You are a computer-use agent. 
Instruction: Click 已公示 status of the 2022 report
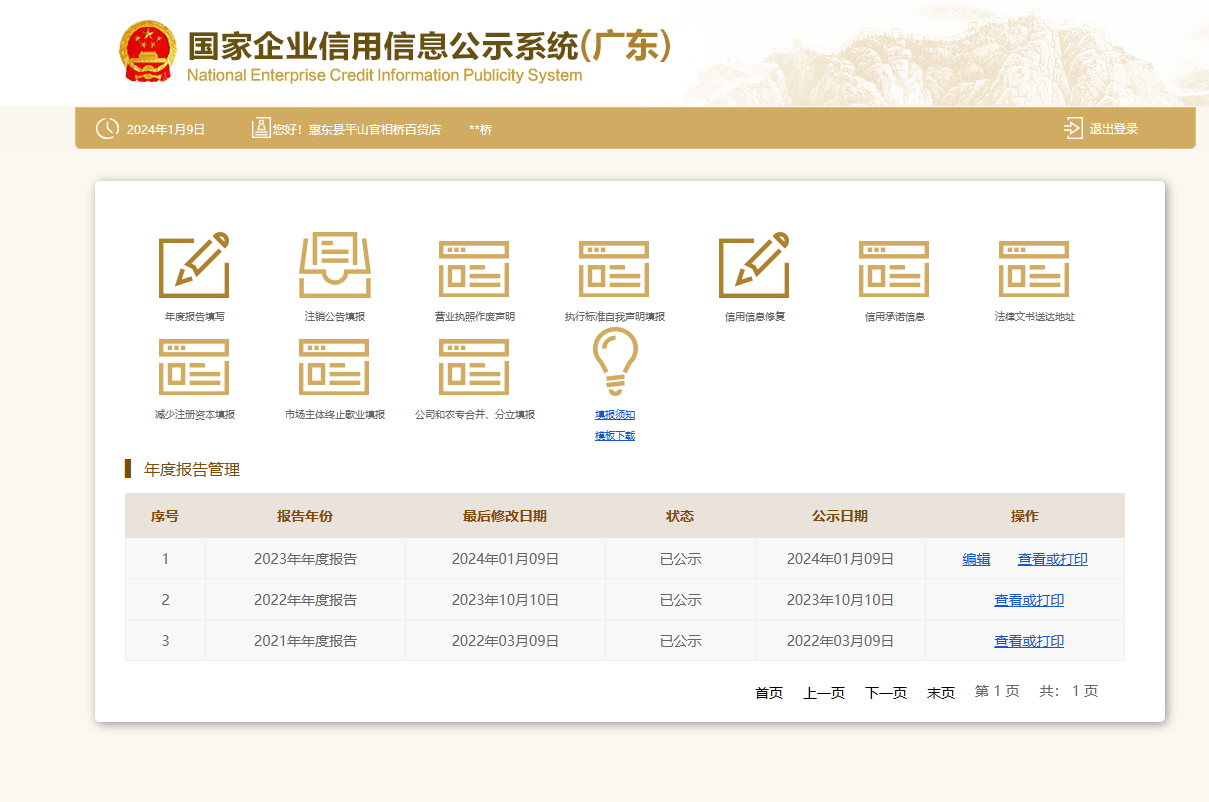point(680,600)
